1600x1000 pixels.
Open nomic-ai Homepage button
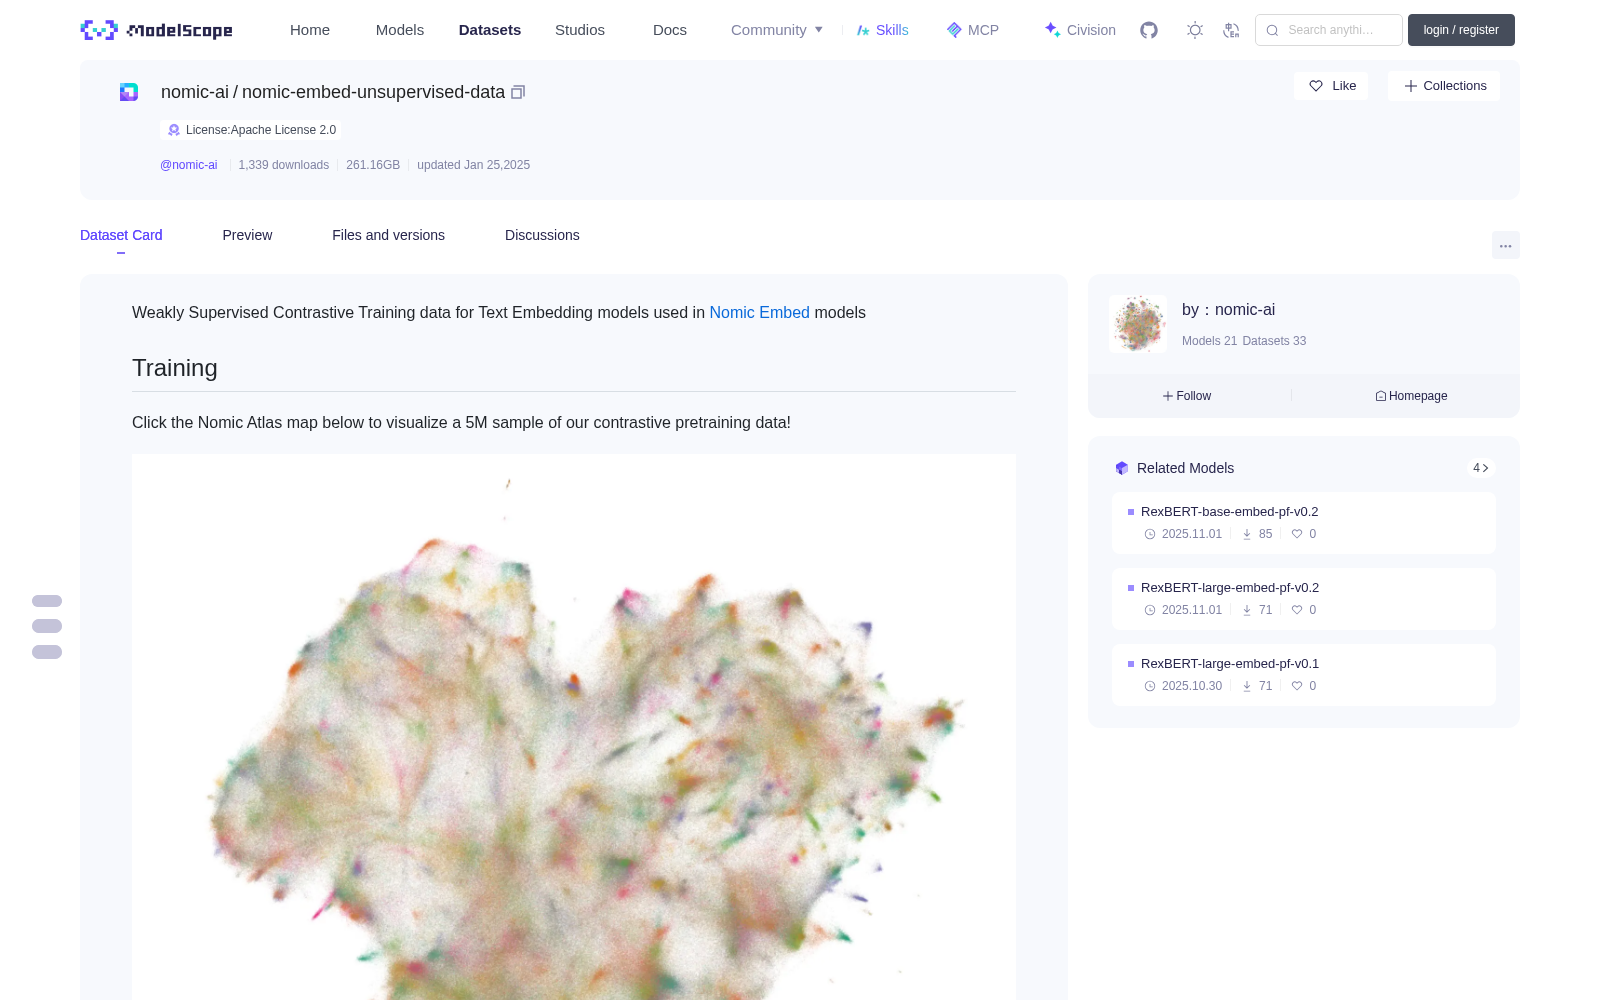[x=1411, y=396]
